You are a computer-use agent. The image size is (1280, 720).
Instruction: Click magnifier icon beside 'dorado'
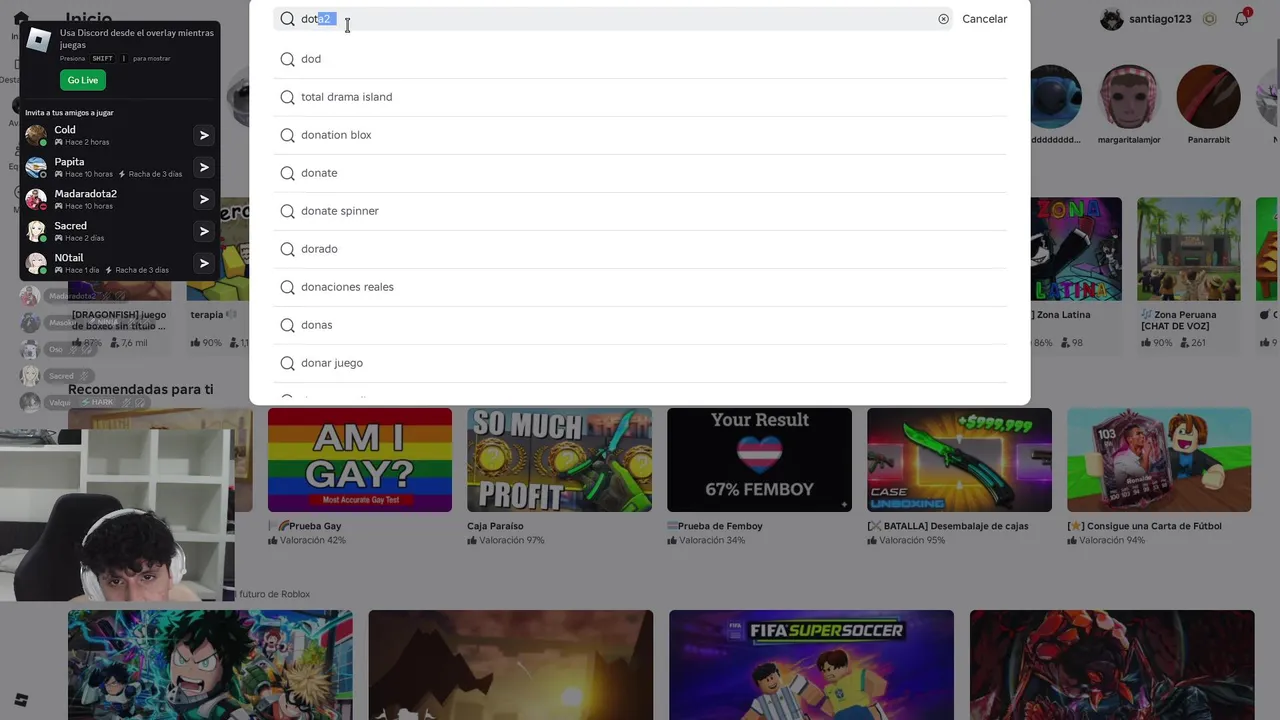287,249
